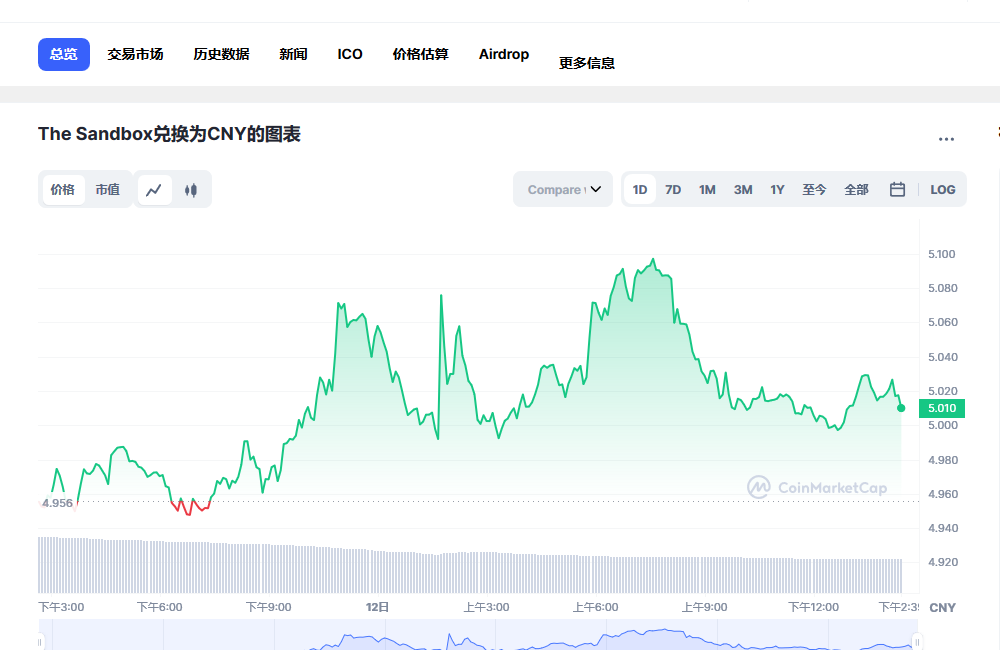1000x650 pixels.
Task: Click the 下午12:00 axis label
Action: pyautogui.click(x=813, y=607)
